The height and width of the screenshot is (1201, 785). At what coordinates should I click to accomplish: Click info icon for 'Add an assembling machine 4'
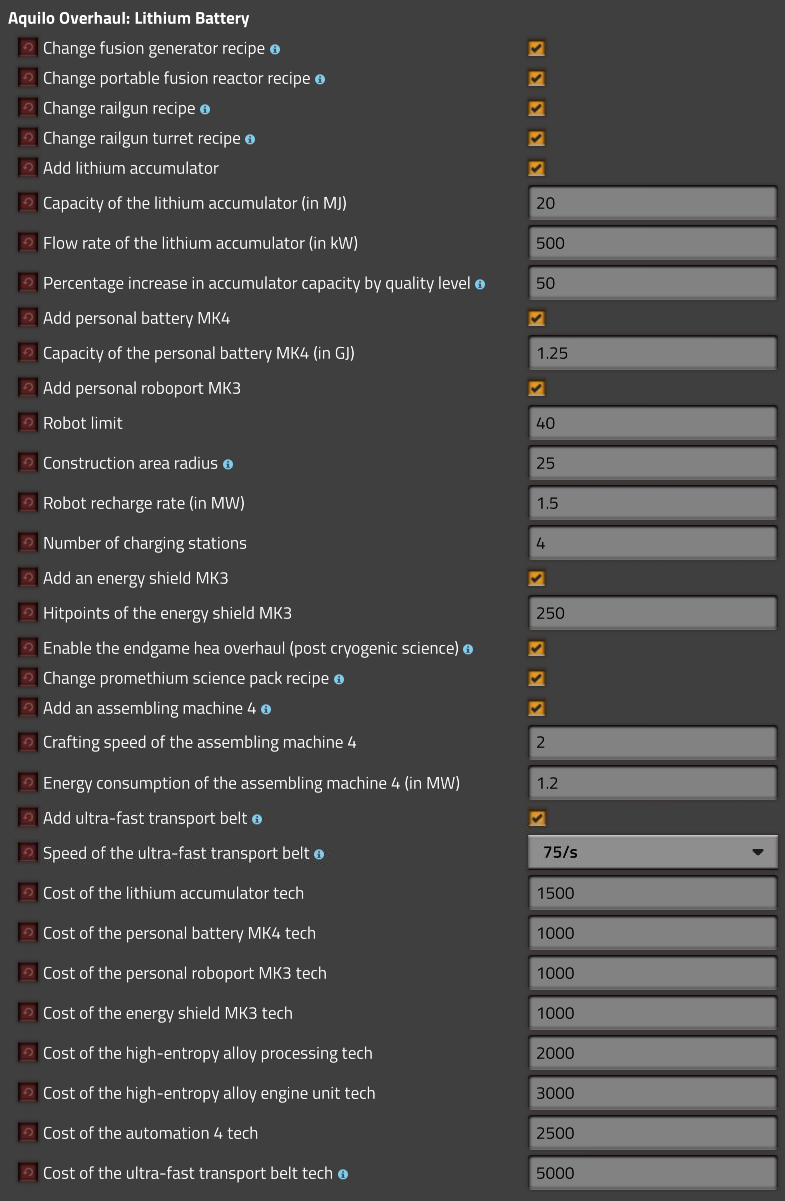tap(266, 709)
